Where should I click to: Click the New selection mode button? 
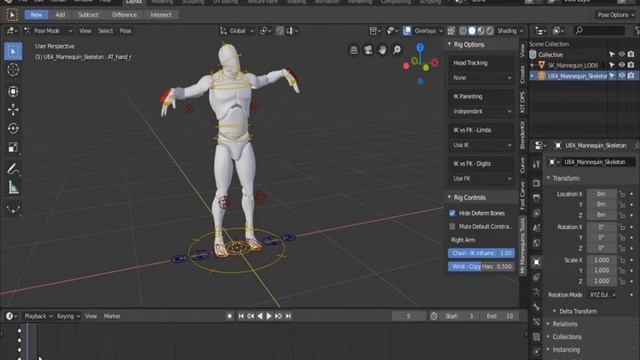(x=36, y=15)
